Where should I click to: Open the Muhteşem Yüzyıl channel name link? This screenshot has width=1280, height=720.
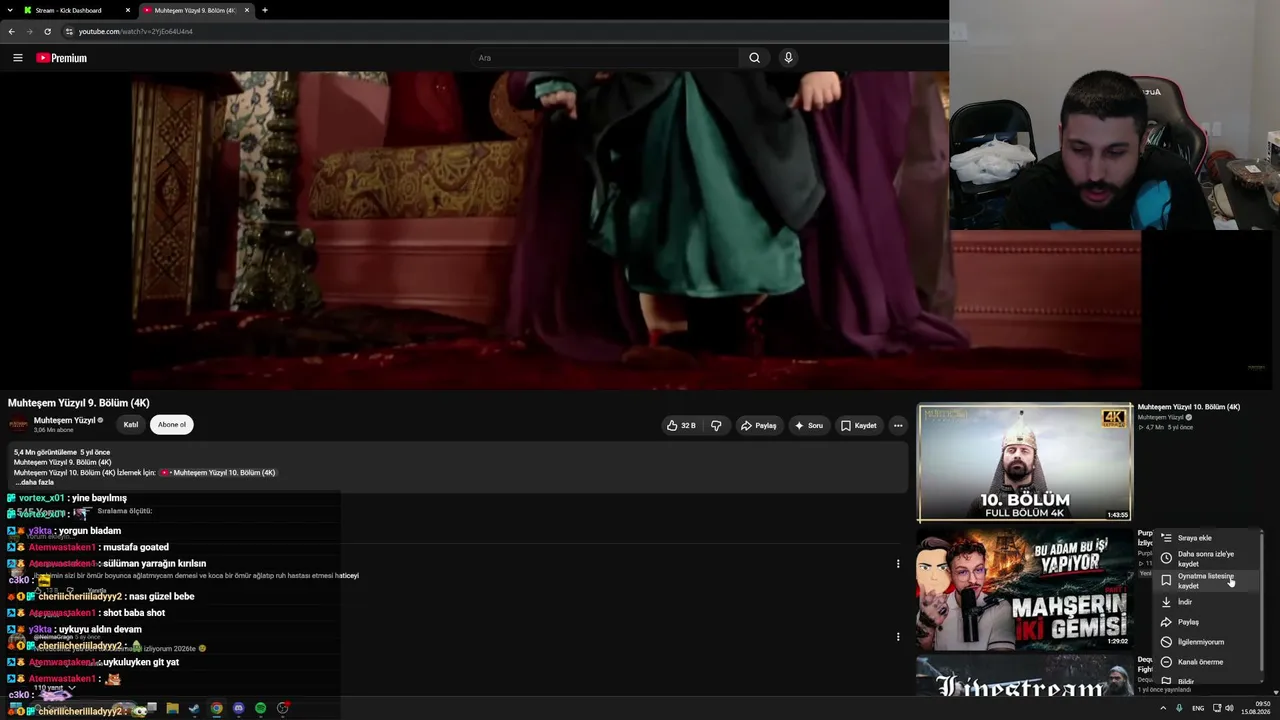click(65, 420)
